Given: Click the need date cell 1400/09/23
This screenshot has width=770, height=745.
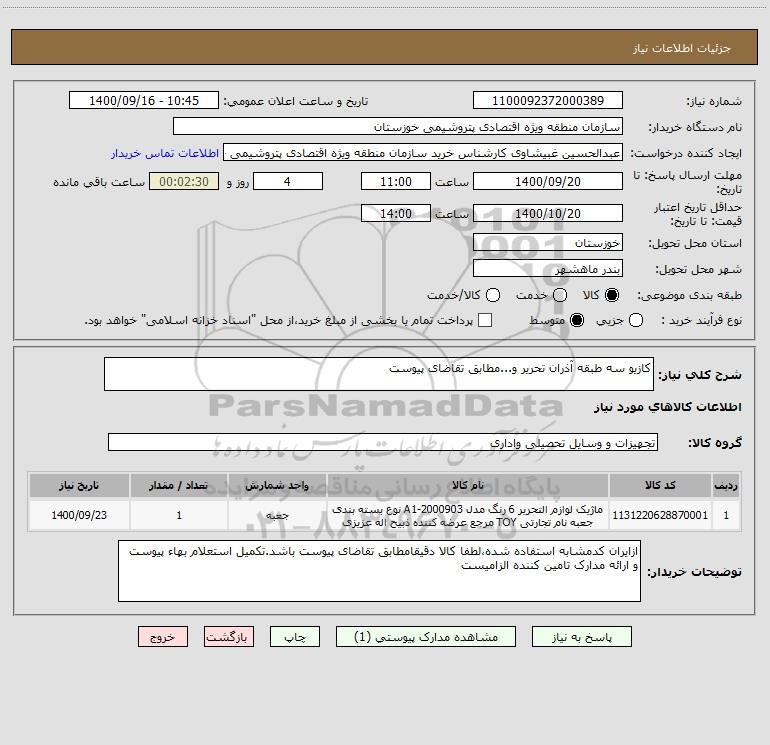Looking at the screenshot, I should tap(79, 515).
